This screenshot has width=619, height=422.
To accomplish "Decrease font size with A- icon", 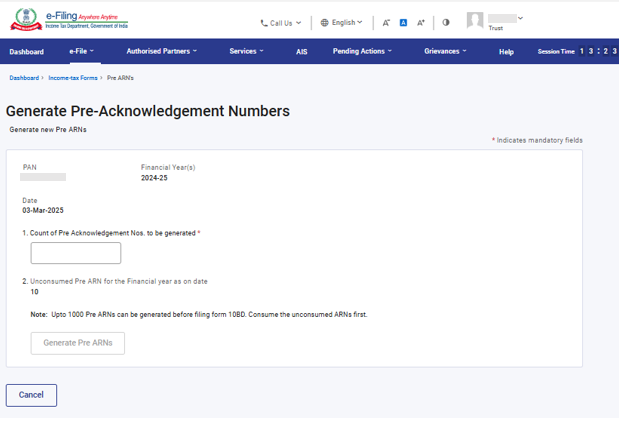I will 386,22.
